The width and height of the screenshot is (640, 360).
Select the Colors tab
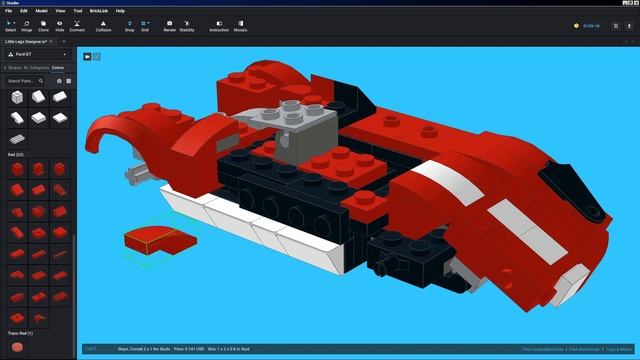click(58, 68)
